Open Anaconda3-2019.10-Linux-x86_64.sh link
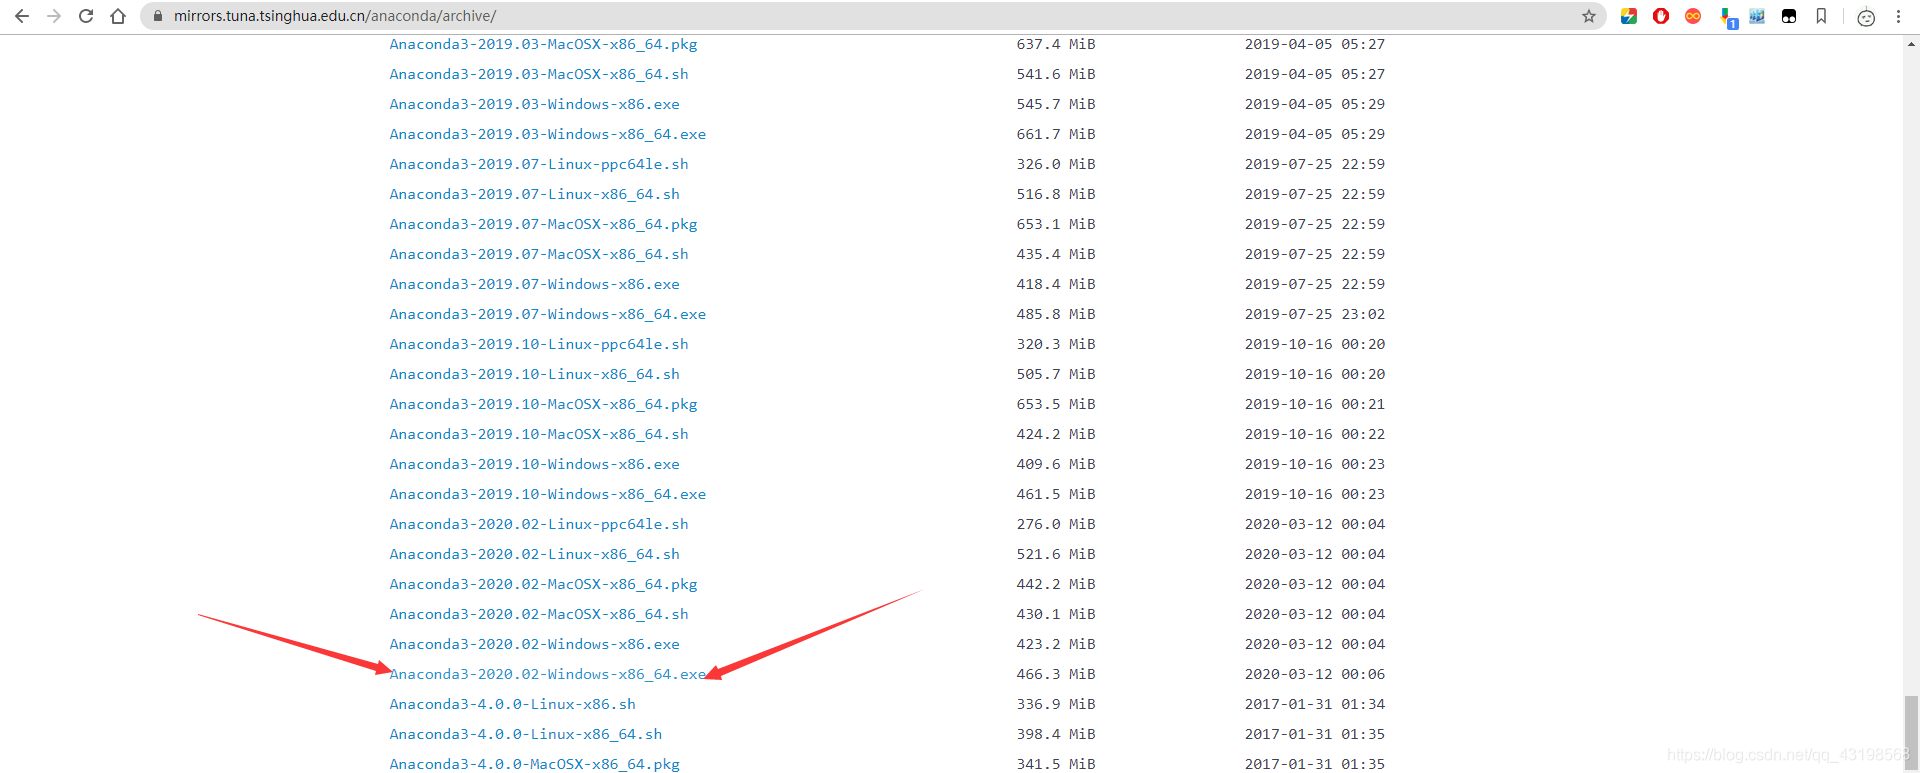 pyautogui.click(x=534, y=374)
